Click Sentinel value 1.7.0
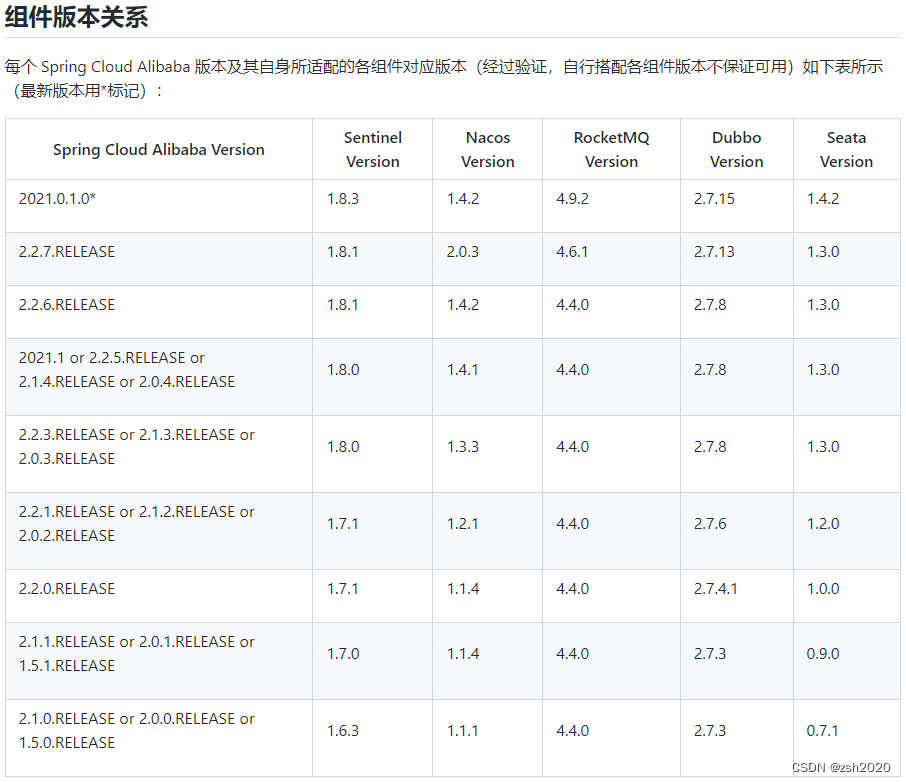Screen dimensions: 906x782 pos(343,654)
